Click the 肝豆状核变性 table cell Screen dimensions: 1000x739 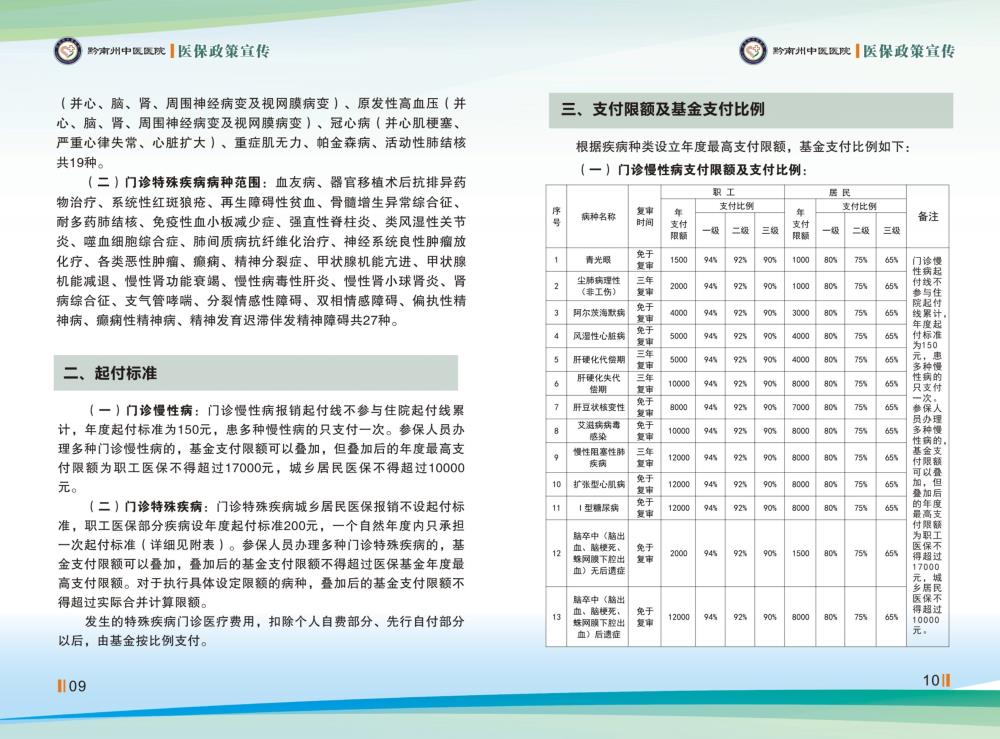click(x=596, y=408)
